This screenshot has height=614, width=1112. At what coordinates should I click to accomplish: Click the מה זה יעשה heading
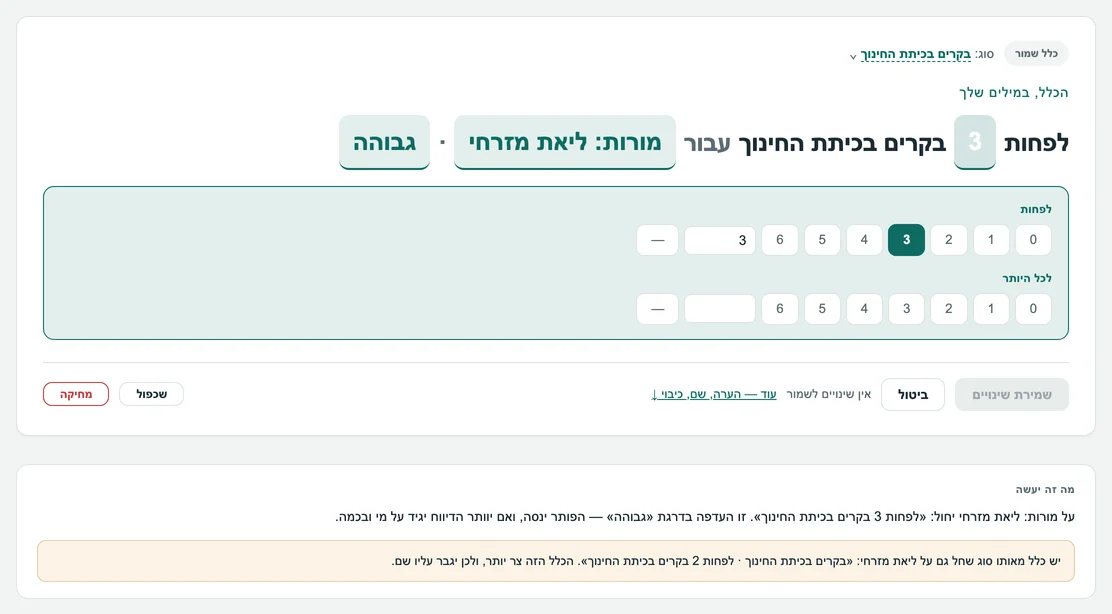point(1045,489)
